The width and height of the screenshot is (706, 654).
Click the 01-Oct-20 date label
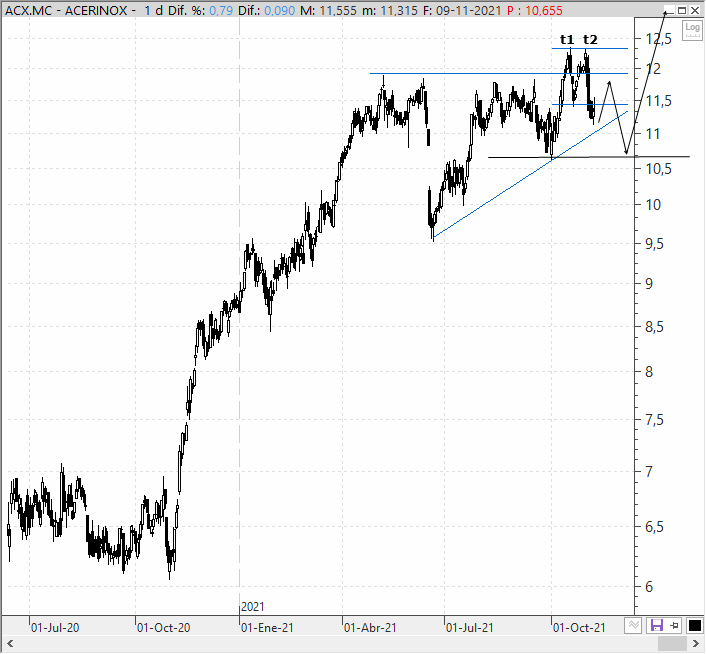[x=164, y=627]
